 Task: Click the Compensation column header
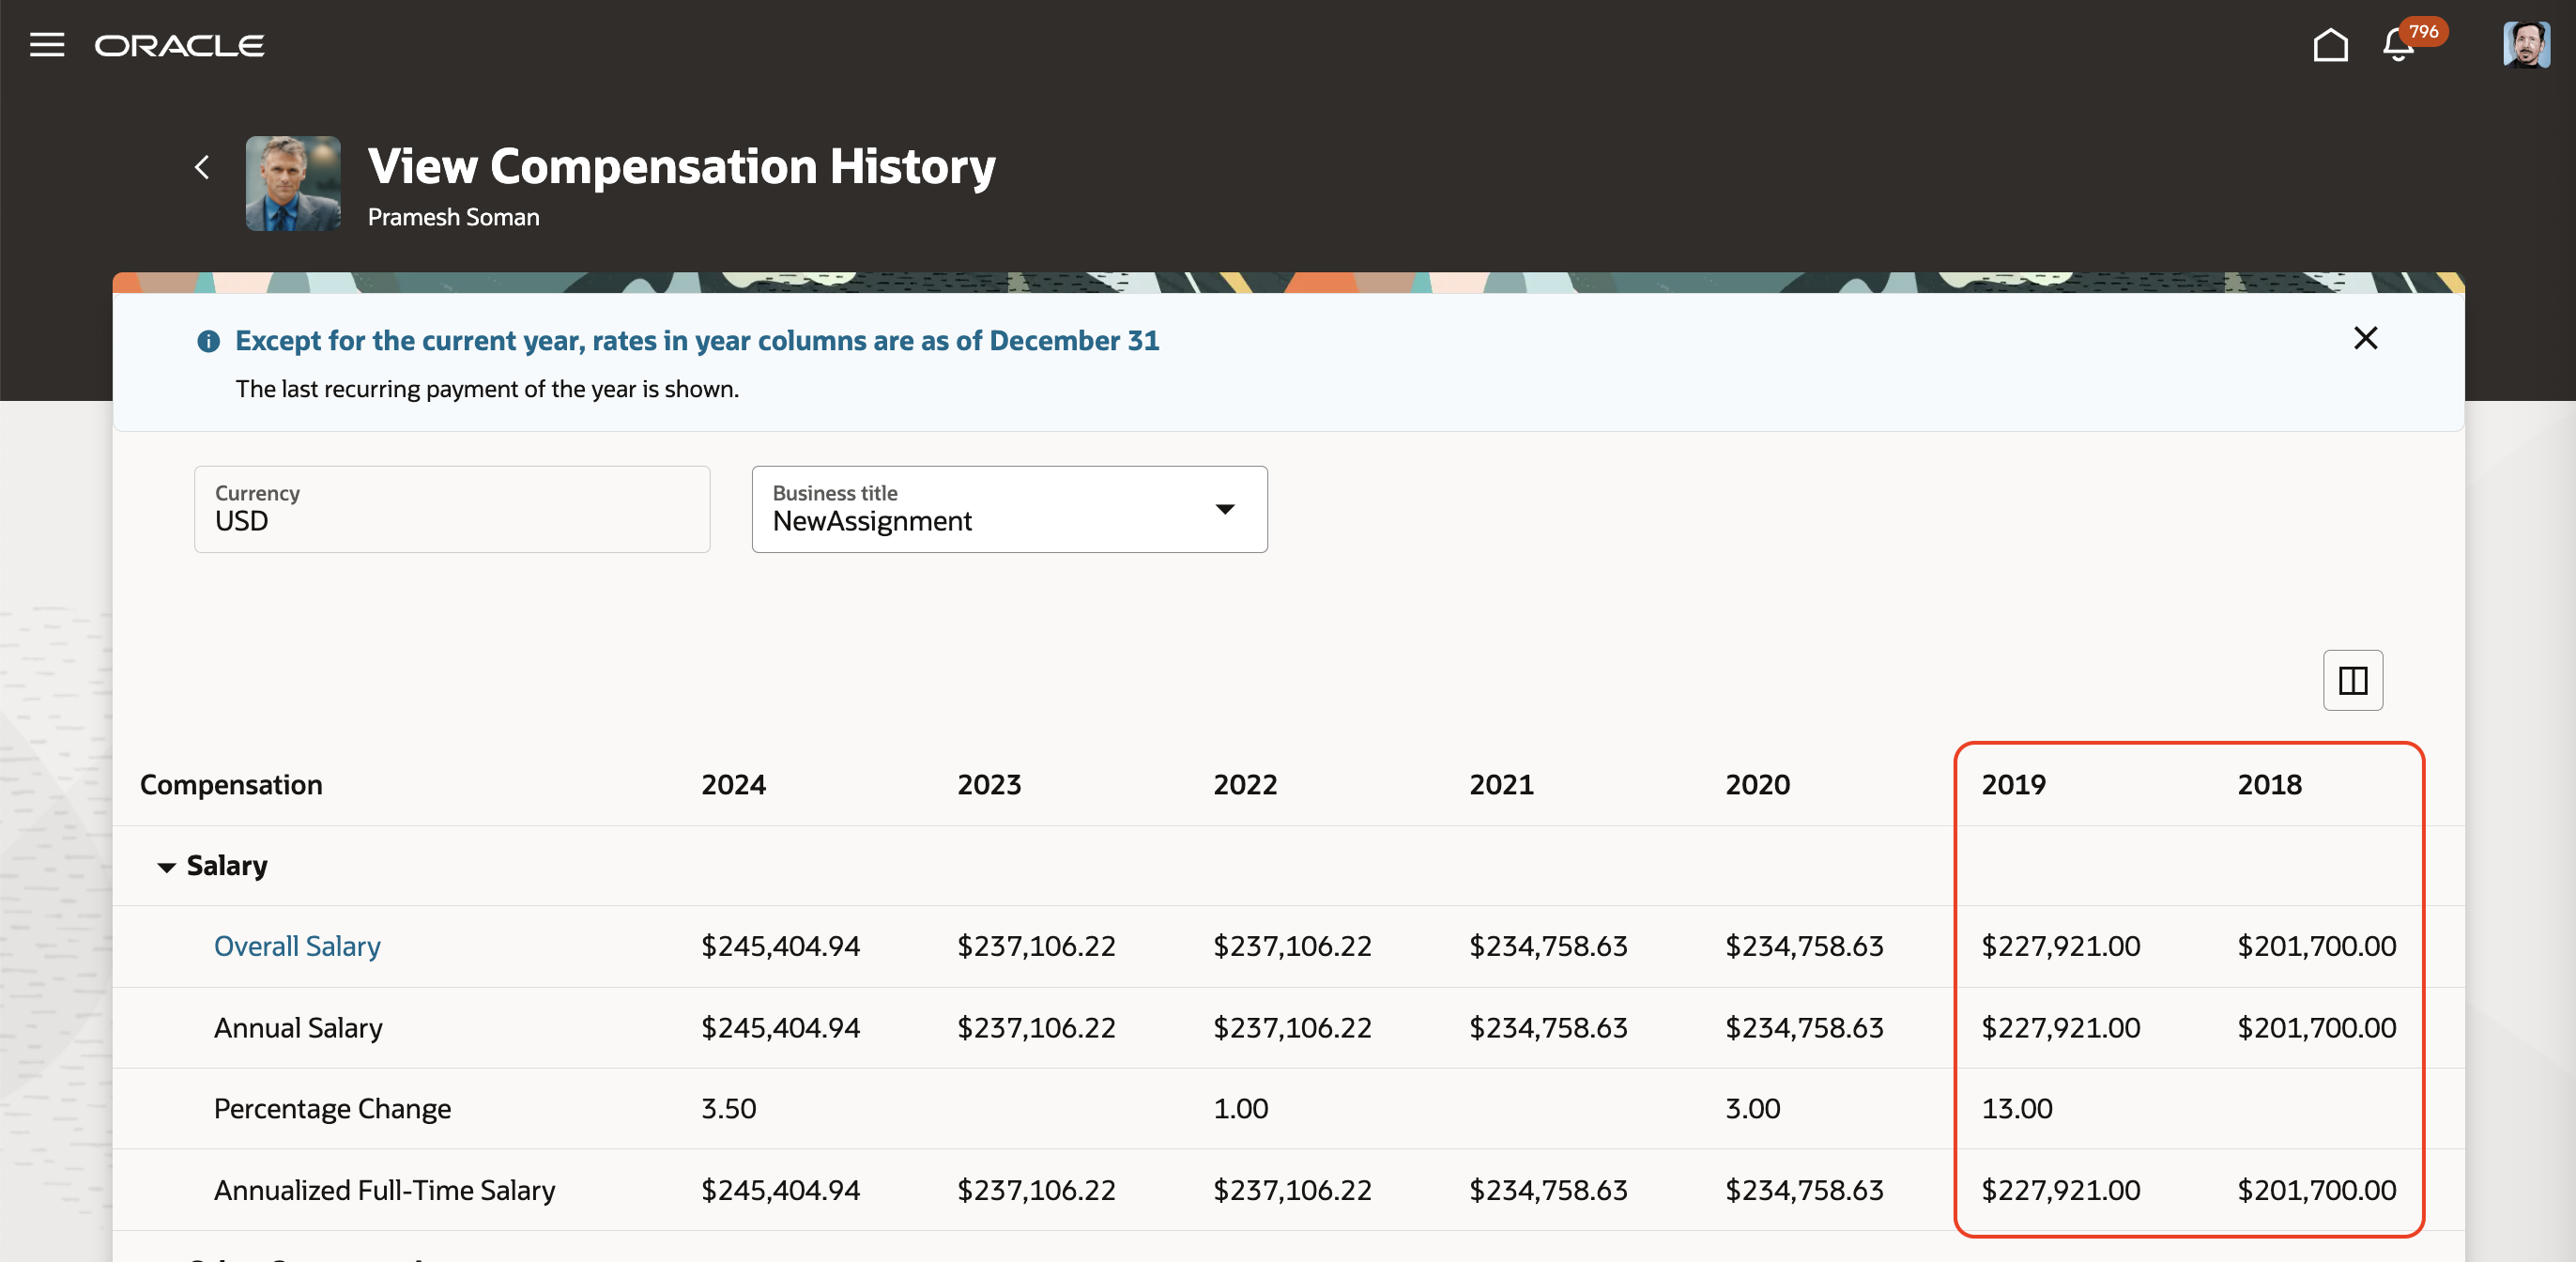click(231, 785)
